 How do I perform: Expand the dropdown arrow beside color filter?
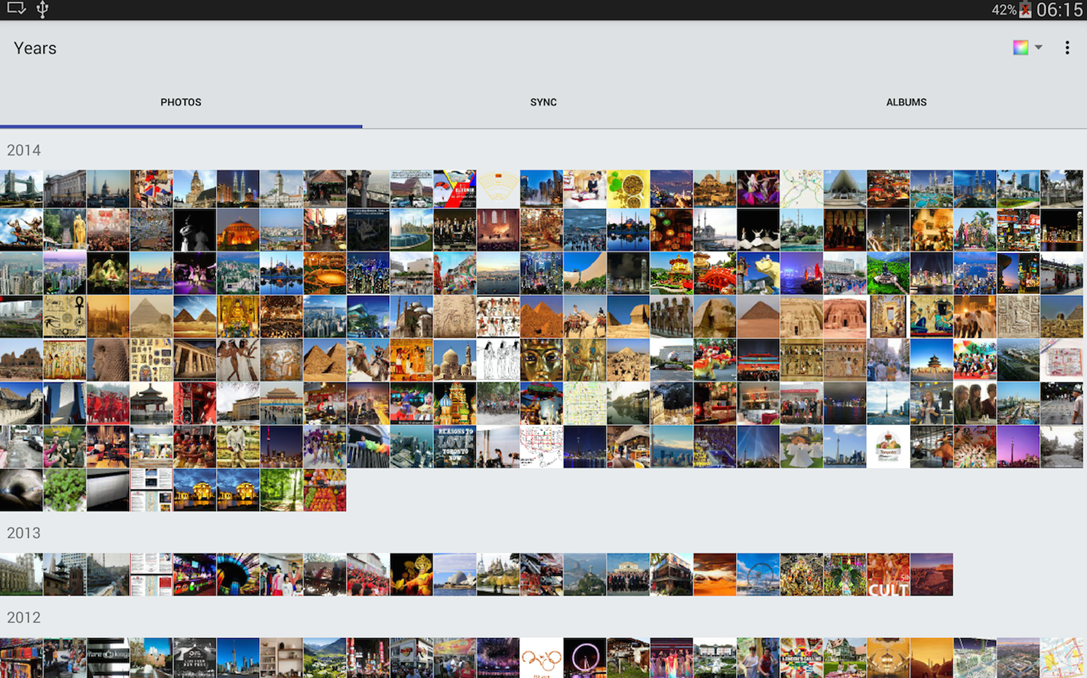click(x=1038, y=47)
